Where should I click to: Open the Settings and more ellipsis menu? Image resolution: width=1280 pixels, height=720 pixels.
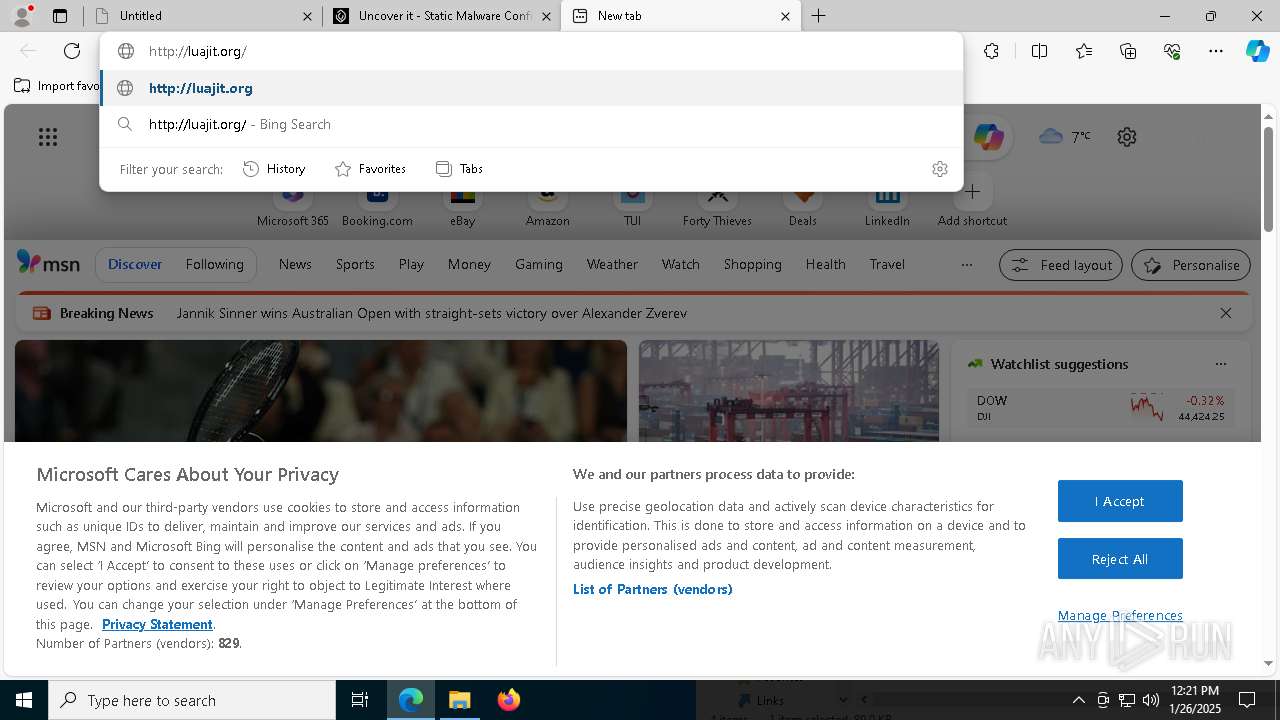pyautogui.click(x=1216, y=51)
